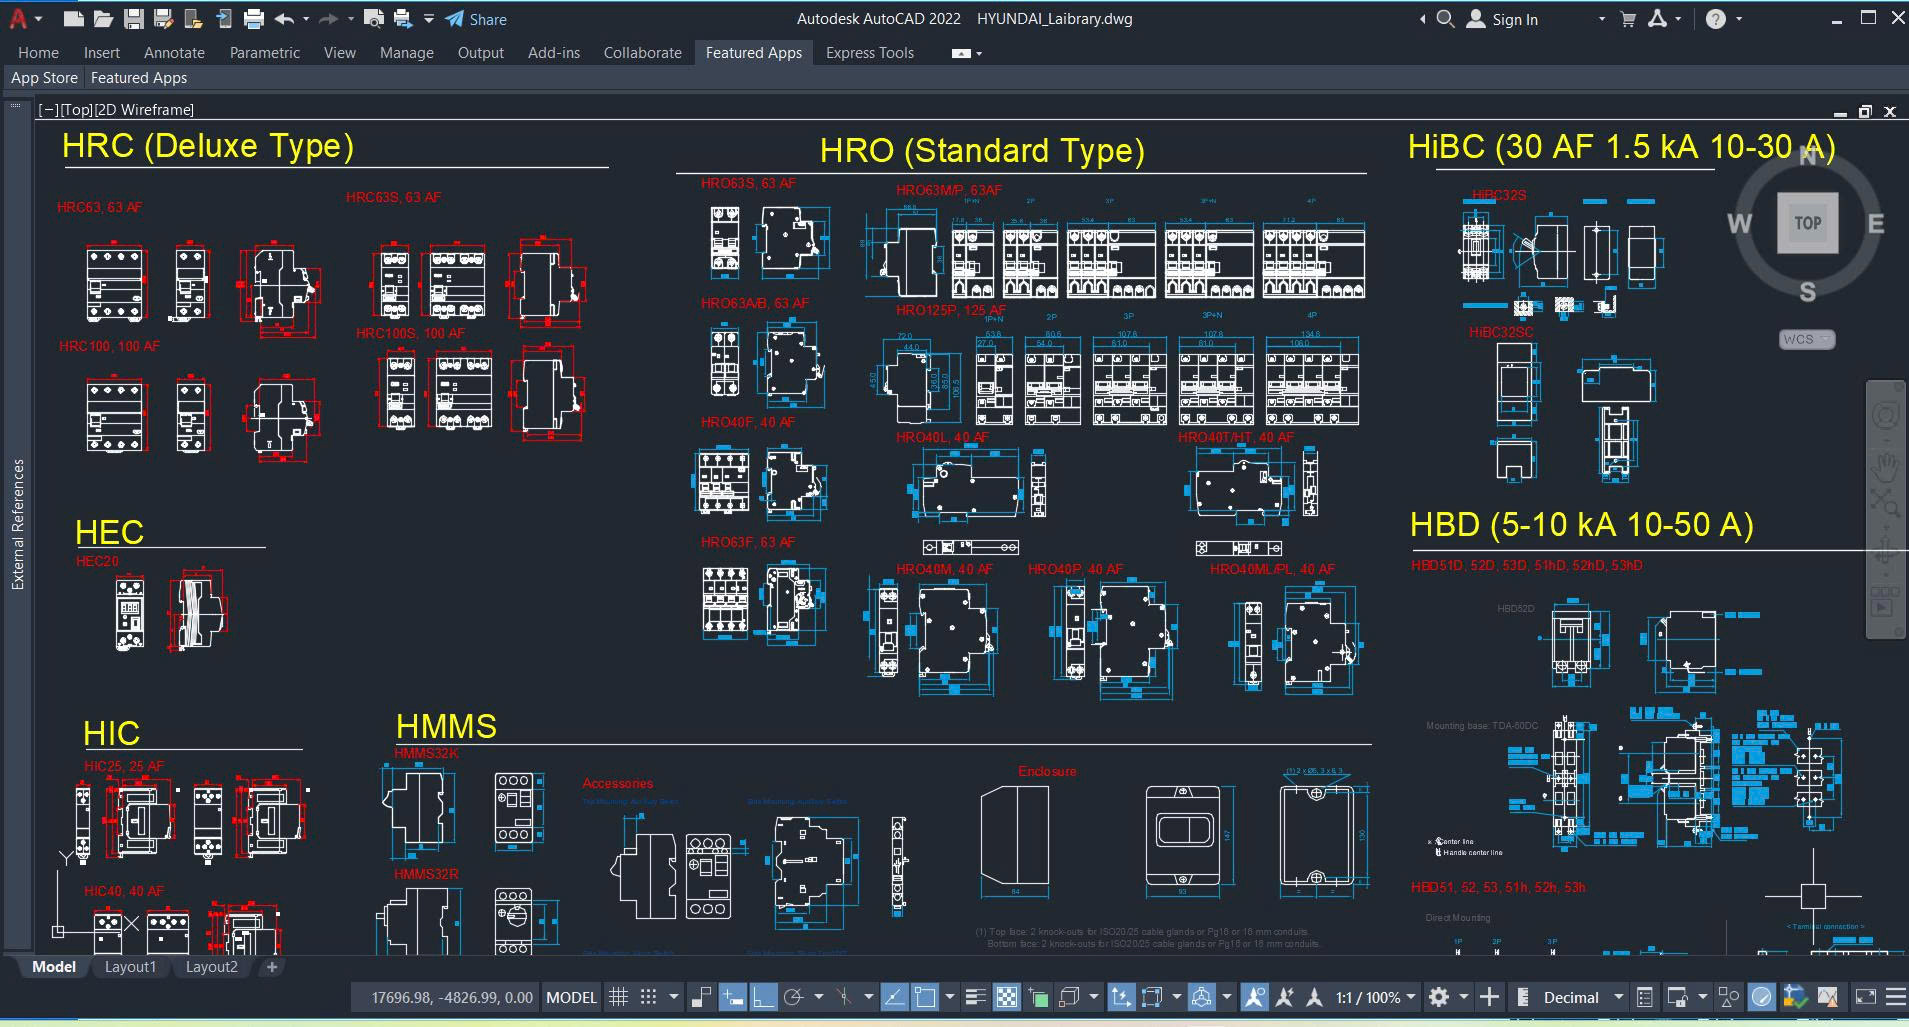Switch to the Annotate ribbon tab
Image resolution: width=1909 pixels, height=1027 pixels.
tap(174, 52)
